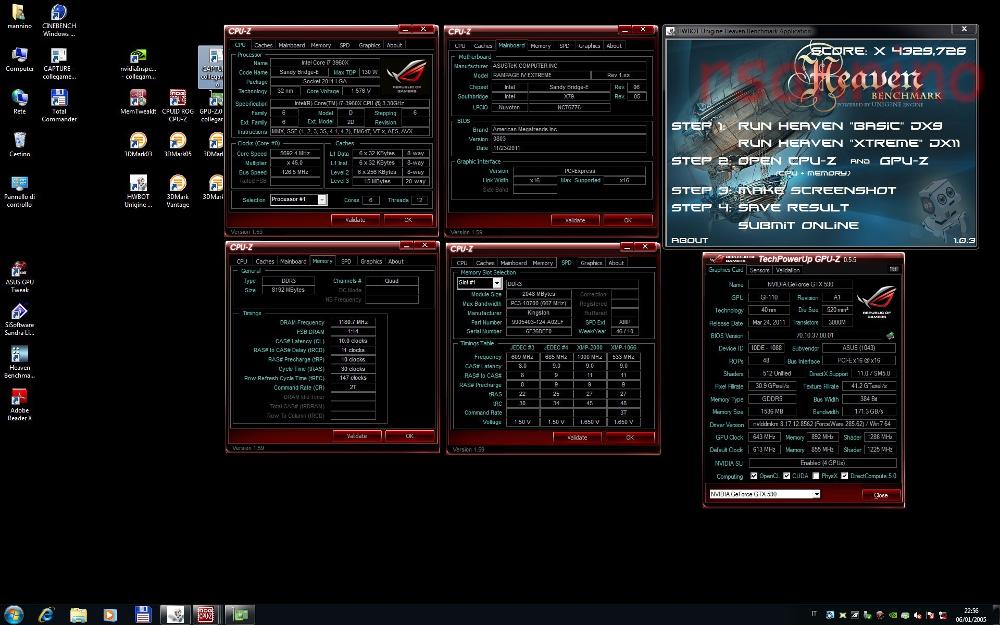Open Internet Explorer from the taskbar
The height and width of the screenshot is (625, 1000).
click(x=46, y=614)
